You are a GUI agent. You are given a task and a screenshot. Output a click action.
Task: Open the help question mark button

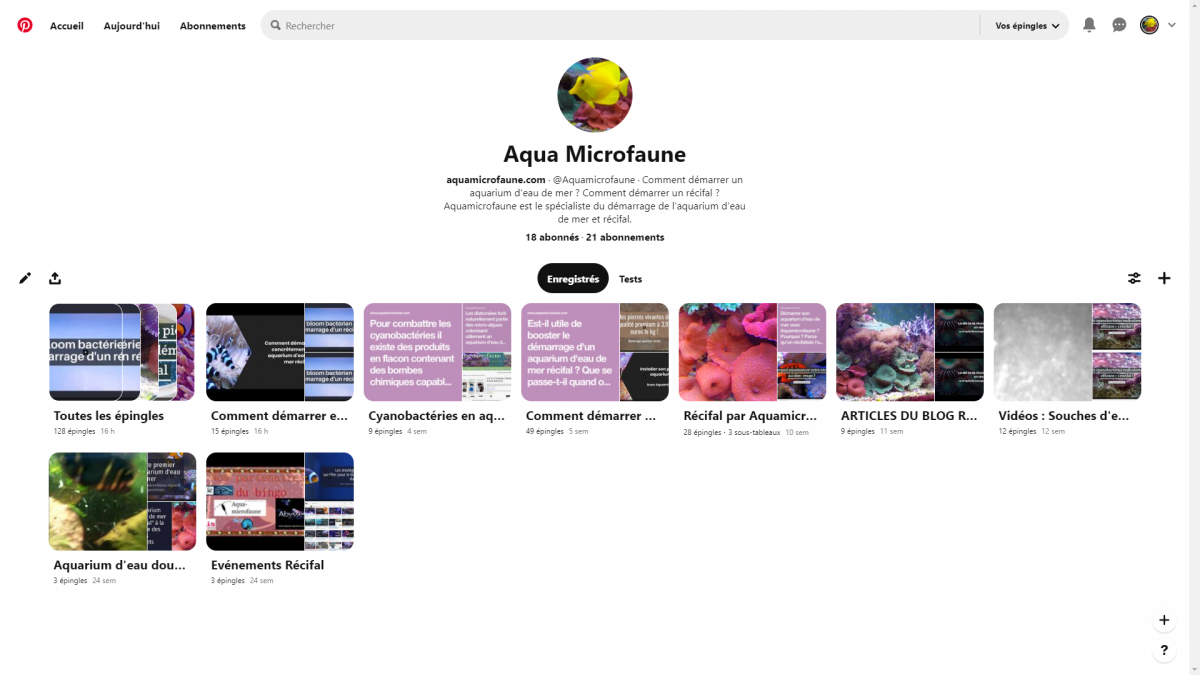[1164, 650]
